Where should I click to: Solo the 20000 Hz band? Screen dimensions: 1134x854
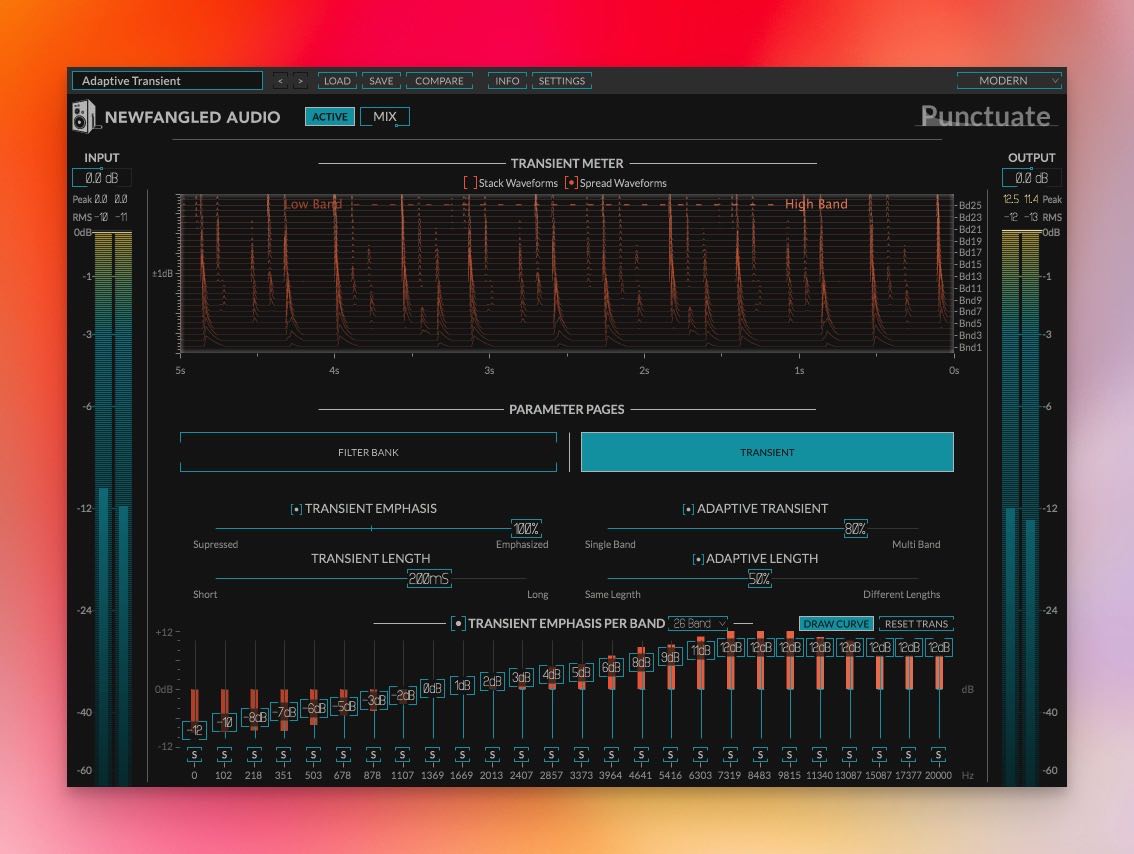[938, 754]
